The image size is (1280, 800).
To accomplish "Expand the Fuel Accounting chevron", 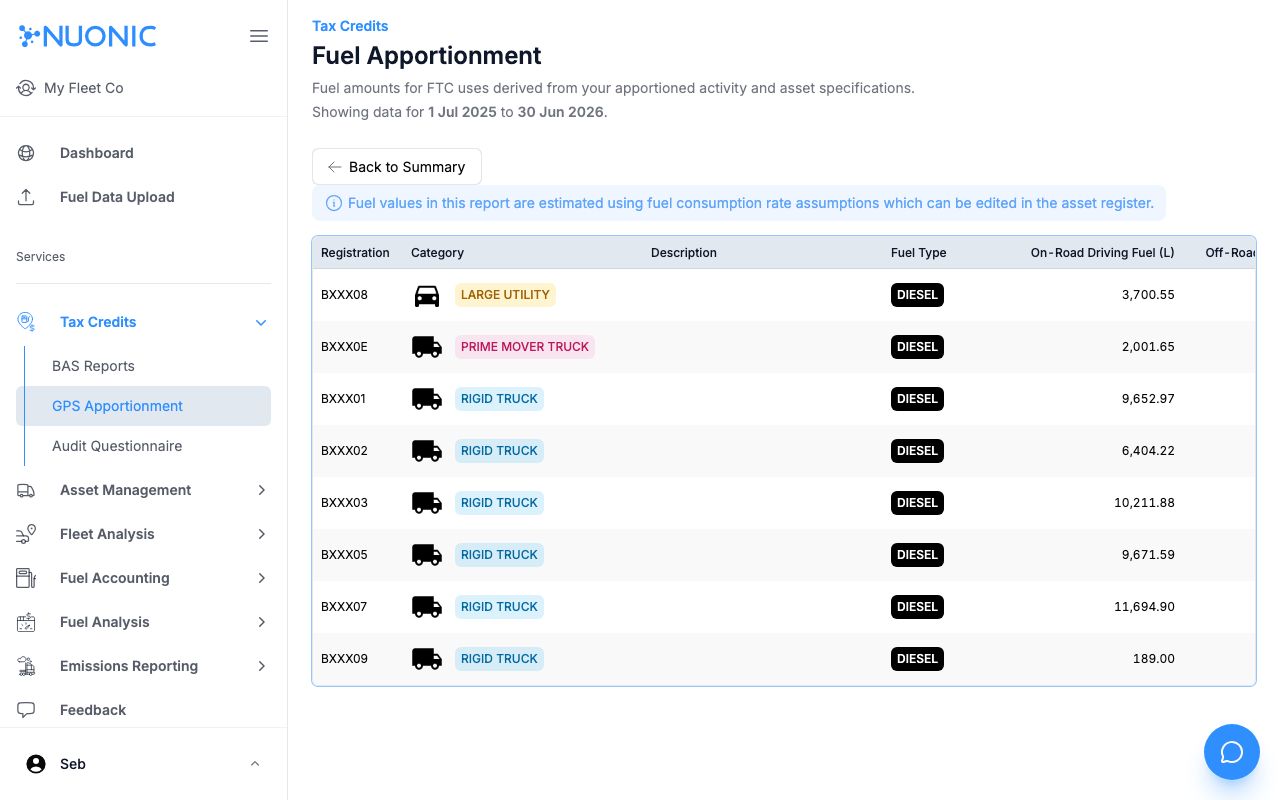I will [x=261, y=578].
